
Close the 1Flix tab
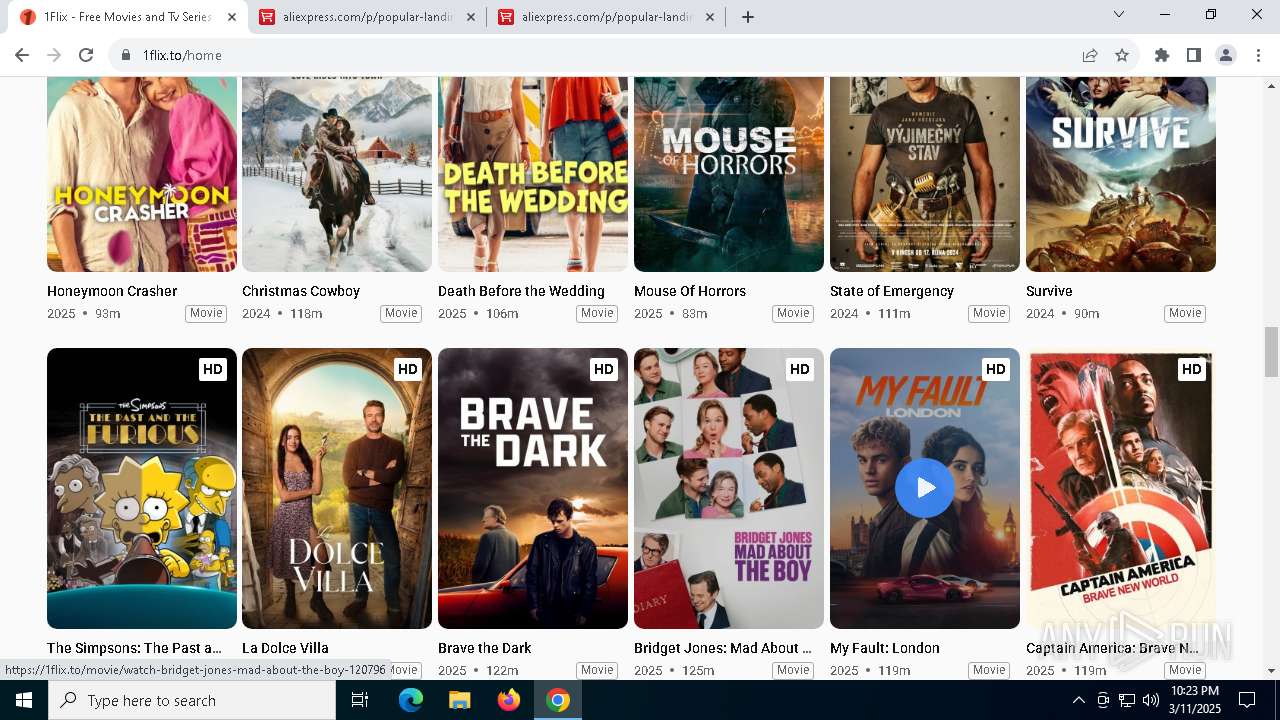tap(232, 17)
